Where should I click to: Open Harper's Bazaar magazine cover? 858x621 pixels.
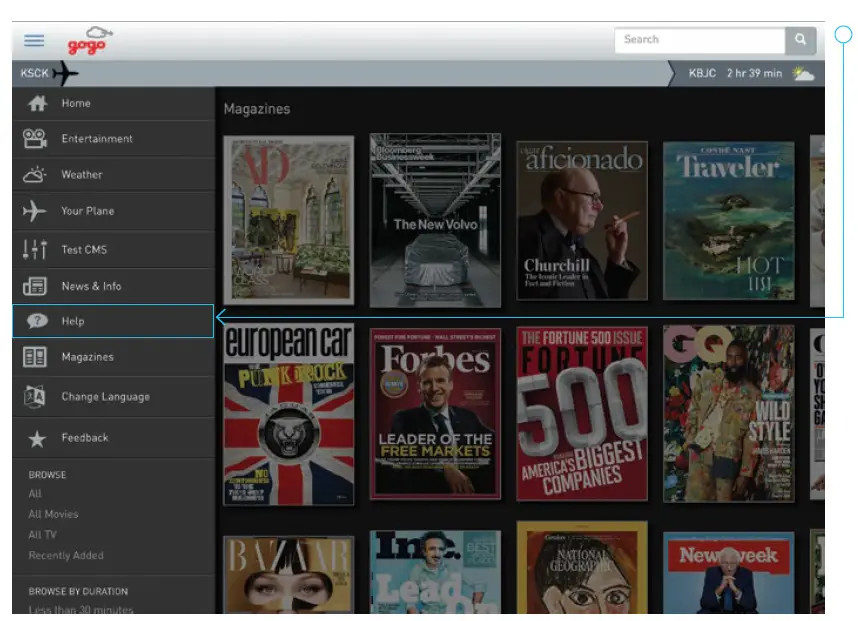point(289,575)
